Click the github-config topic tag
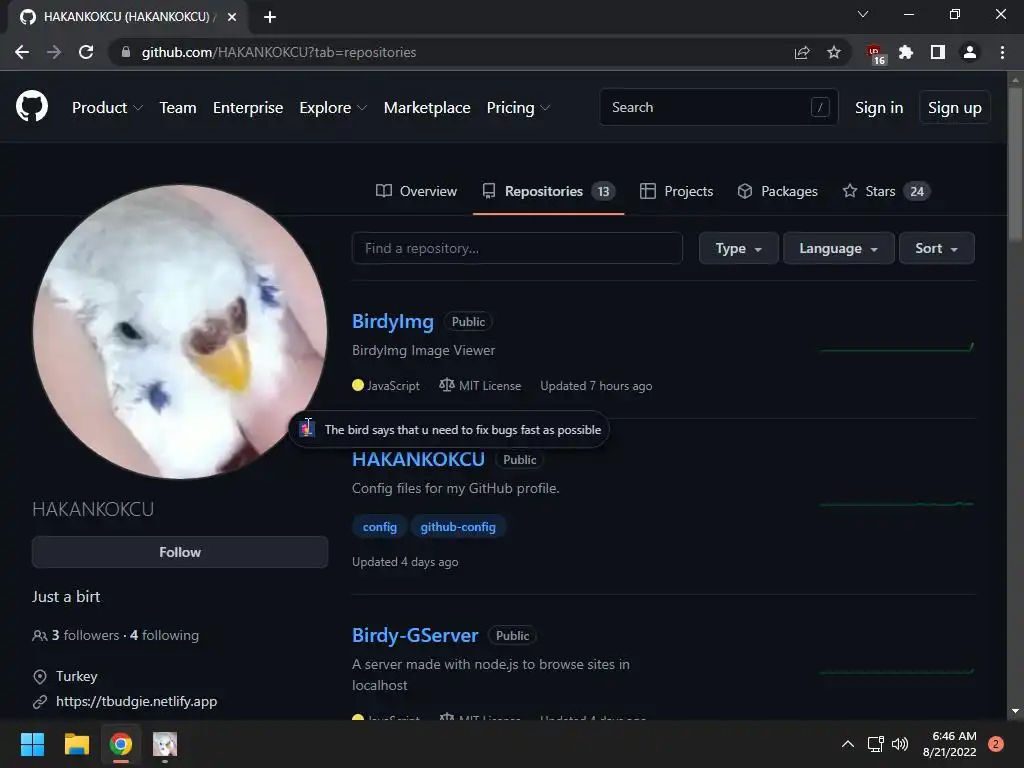 point(458,526)
